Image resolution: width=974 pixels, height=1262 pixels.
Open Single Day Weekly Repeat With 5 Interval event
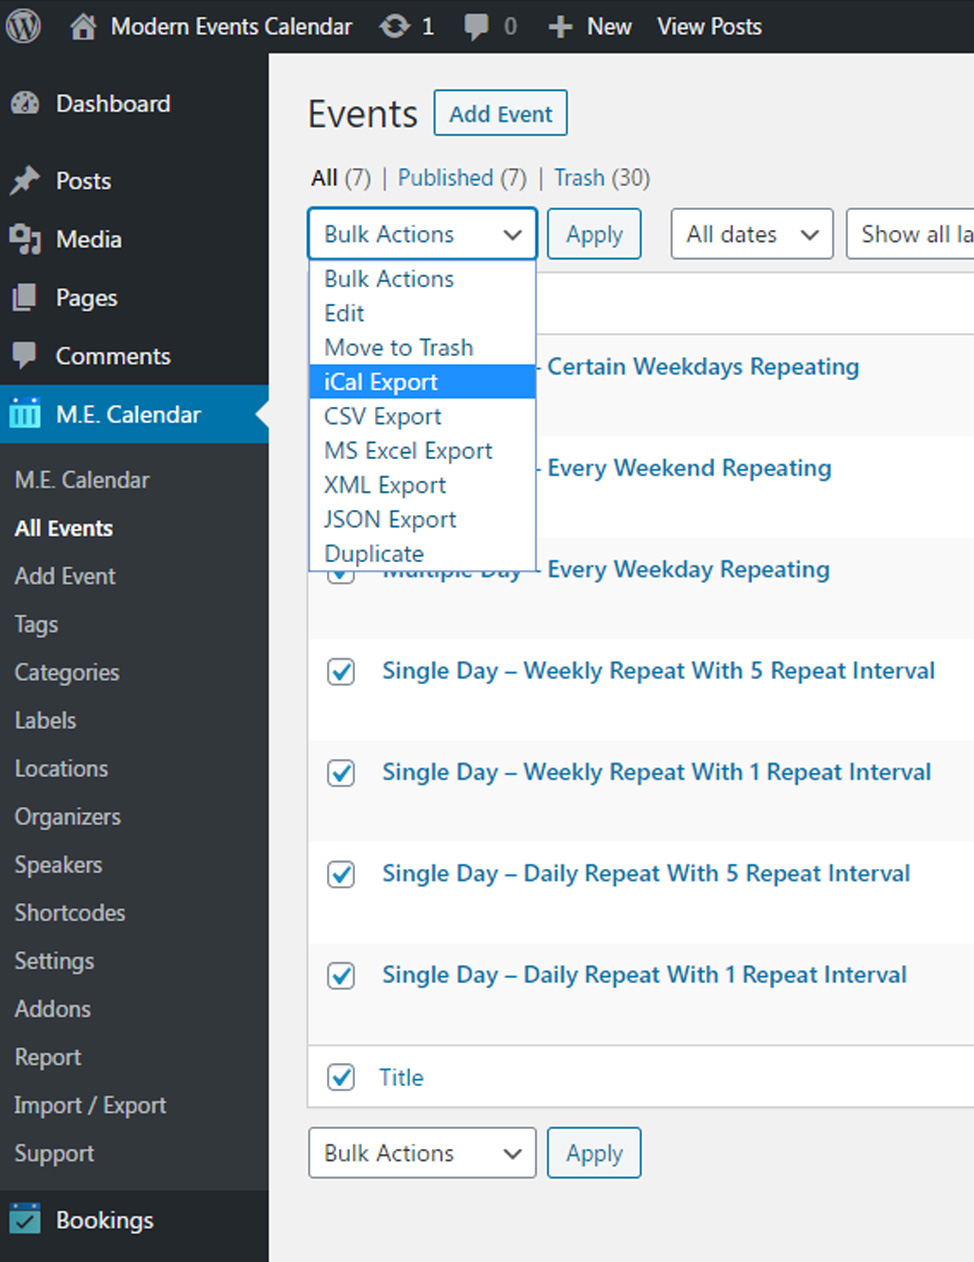point(658,671)
